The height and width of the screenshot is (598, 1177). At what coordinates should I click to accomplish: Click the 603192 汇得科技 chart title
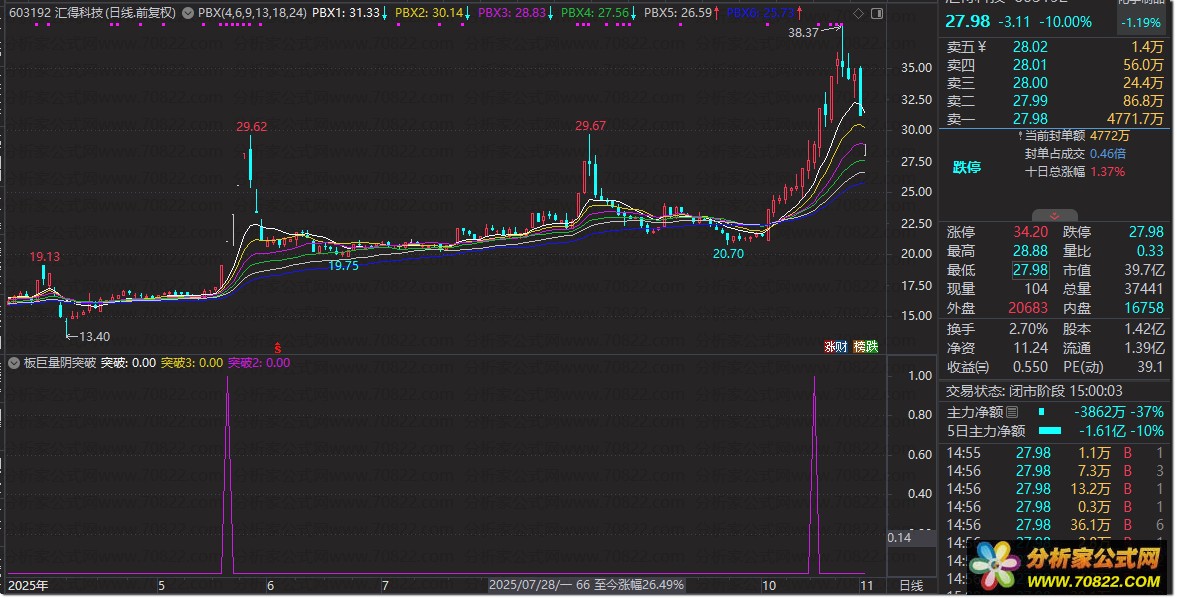point(92,13)
